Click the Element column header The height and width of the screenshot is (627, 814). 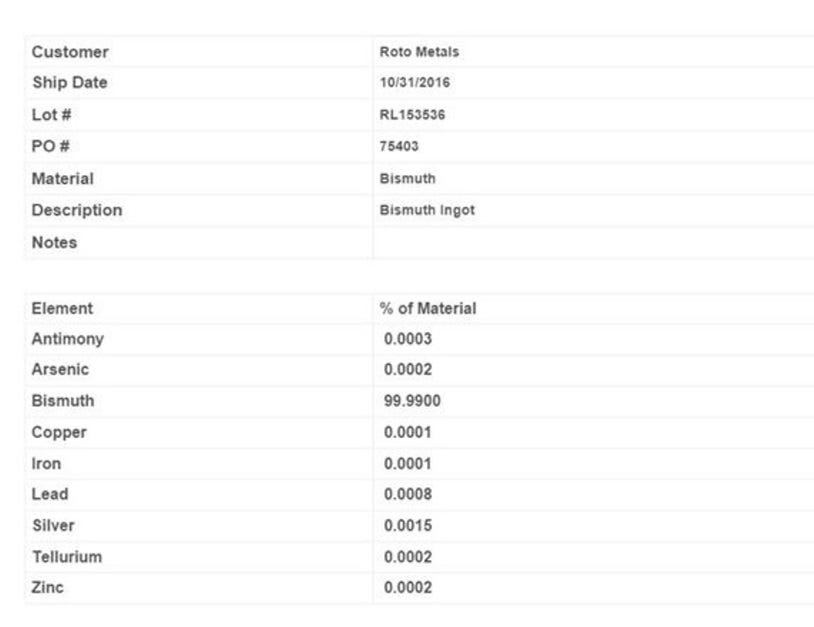pos(62,308)
